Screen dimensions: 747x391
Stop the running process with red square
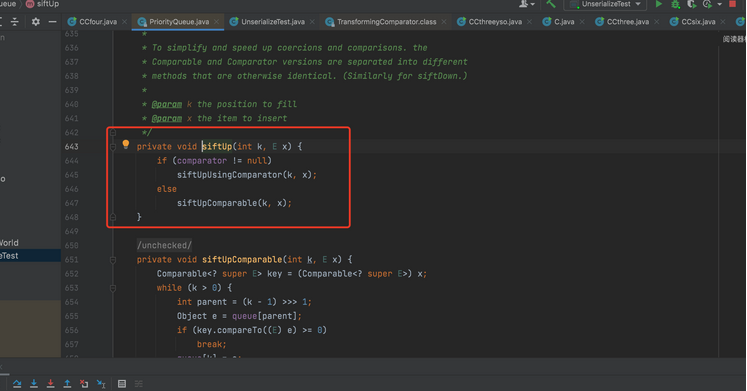click(732, 4)
